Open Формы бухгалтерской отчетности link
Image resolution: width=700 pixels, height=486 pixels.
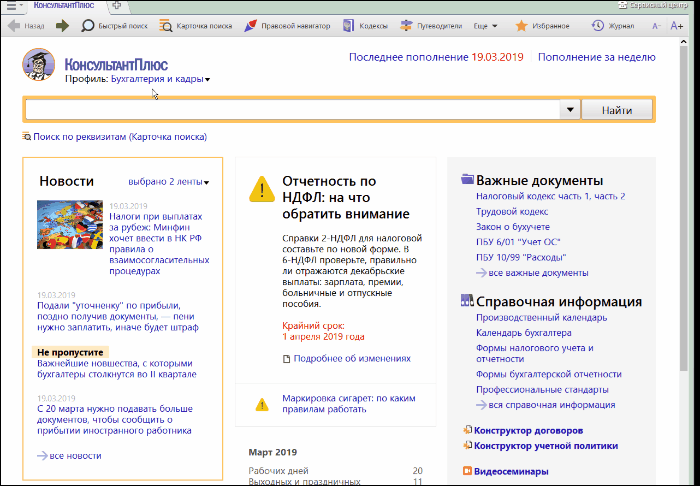tap(549, 374)
